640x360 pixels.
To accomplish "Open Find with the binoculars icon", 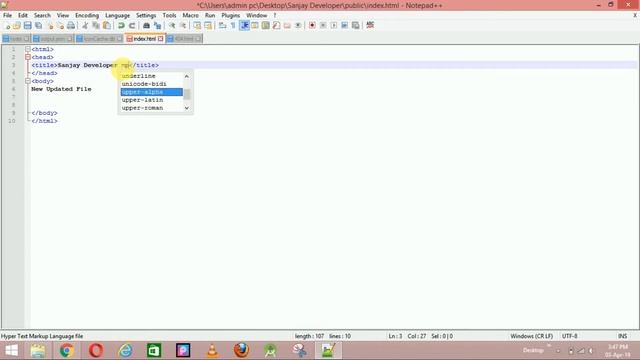I will point(146,26).
